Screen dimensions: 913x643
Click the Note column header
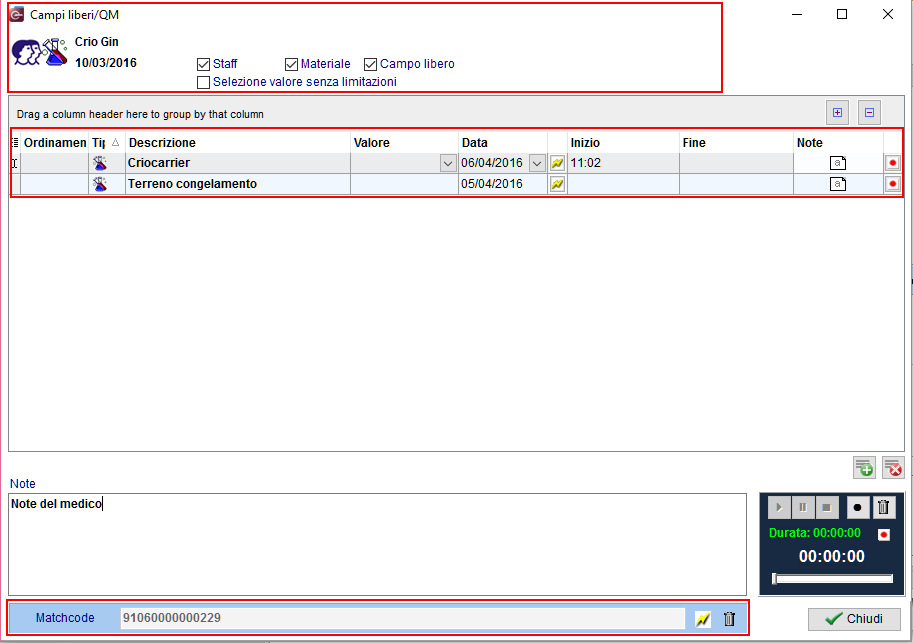click(838, 143)
